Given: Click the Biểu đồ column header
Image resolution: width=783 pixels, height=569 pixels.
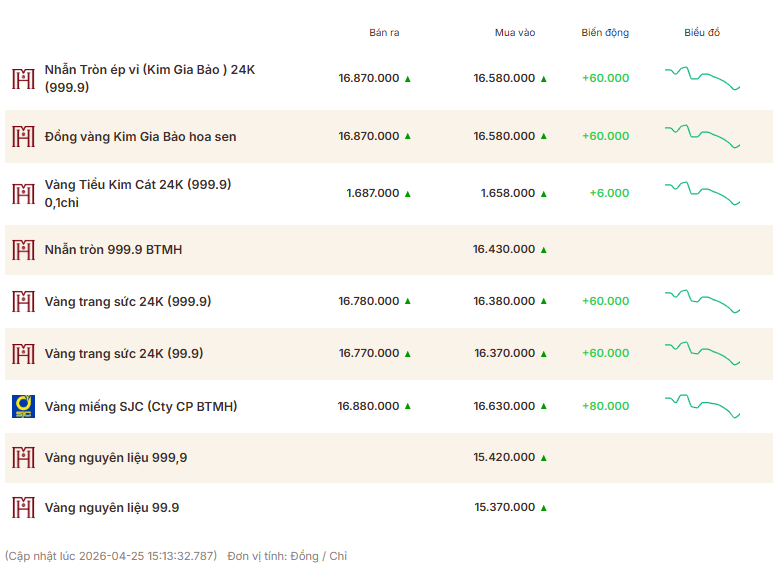Looking at the screenshot, I should [x=702, y=33].
